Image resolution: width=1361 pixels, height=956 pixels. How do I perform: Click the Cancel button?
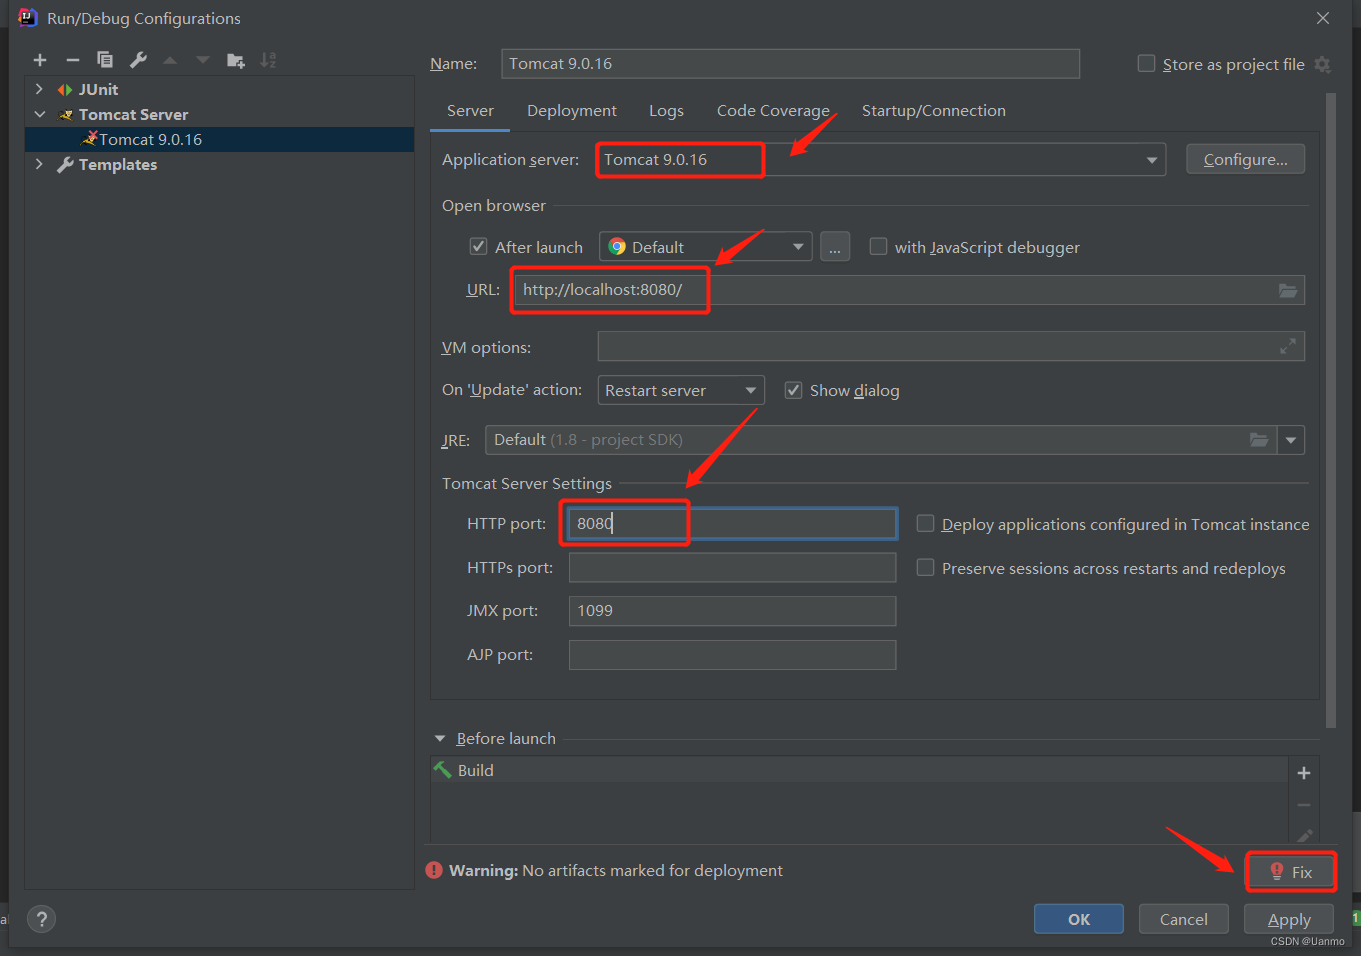coord(1184,919)
